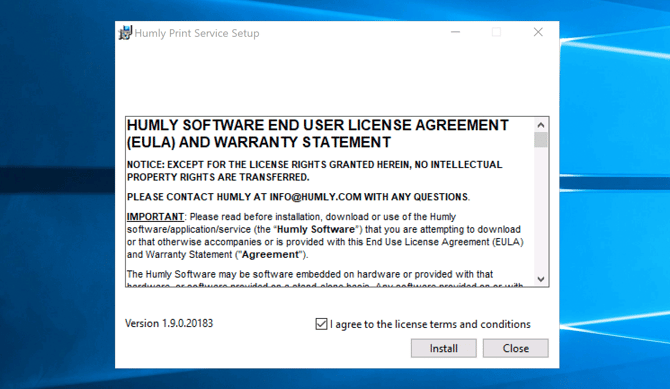
Task: Click the Close button beside Install
Action: coord(516,348)
